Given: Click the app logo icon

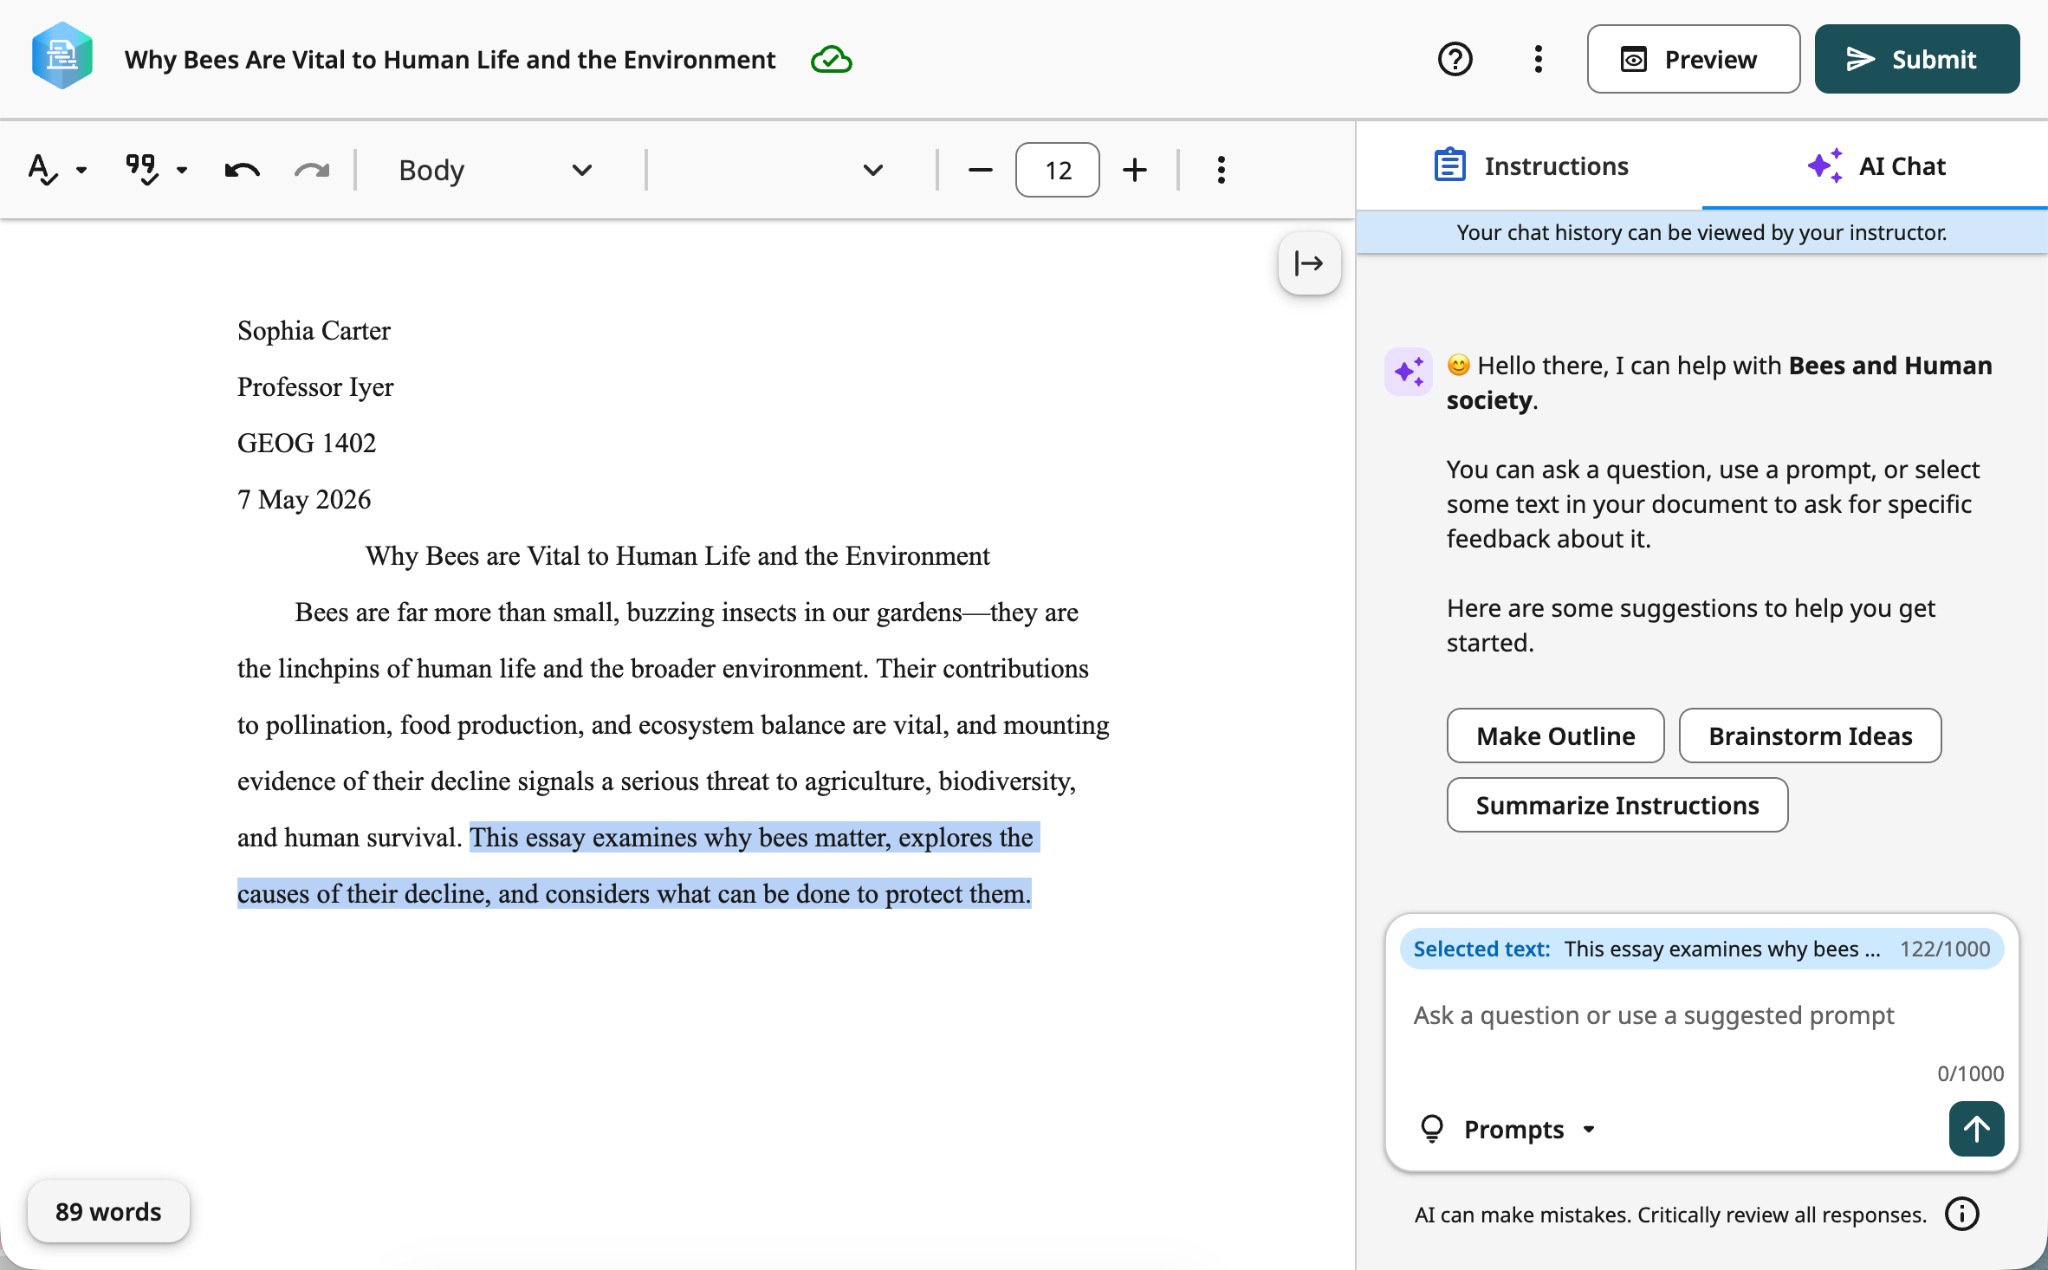Looking at the screenshot, I should coord(62,57).
